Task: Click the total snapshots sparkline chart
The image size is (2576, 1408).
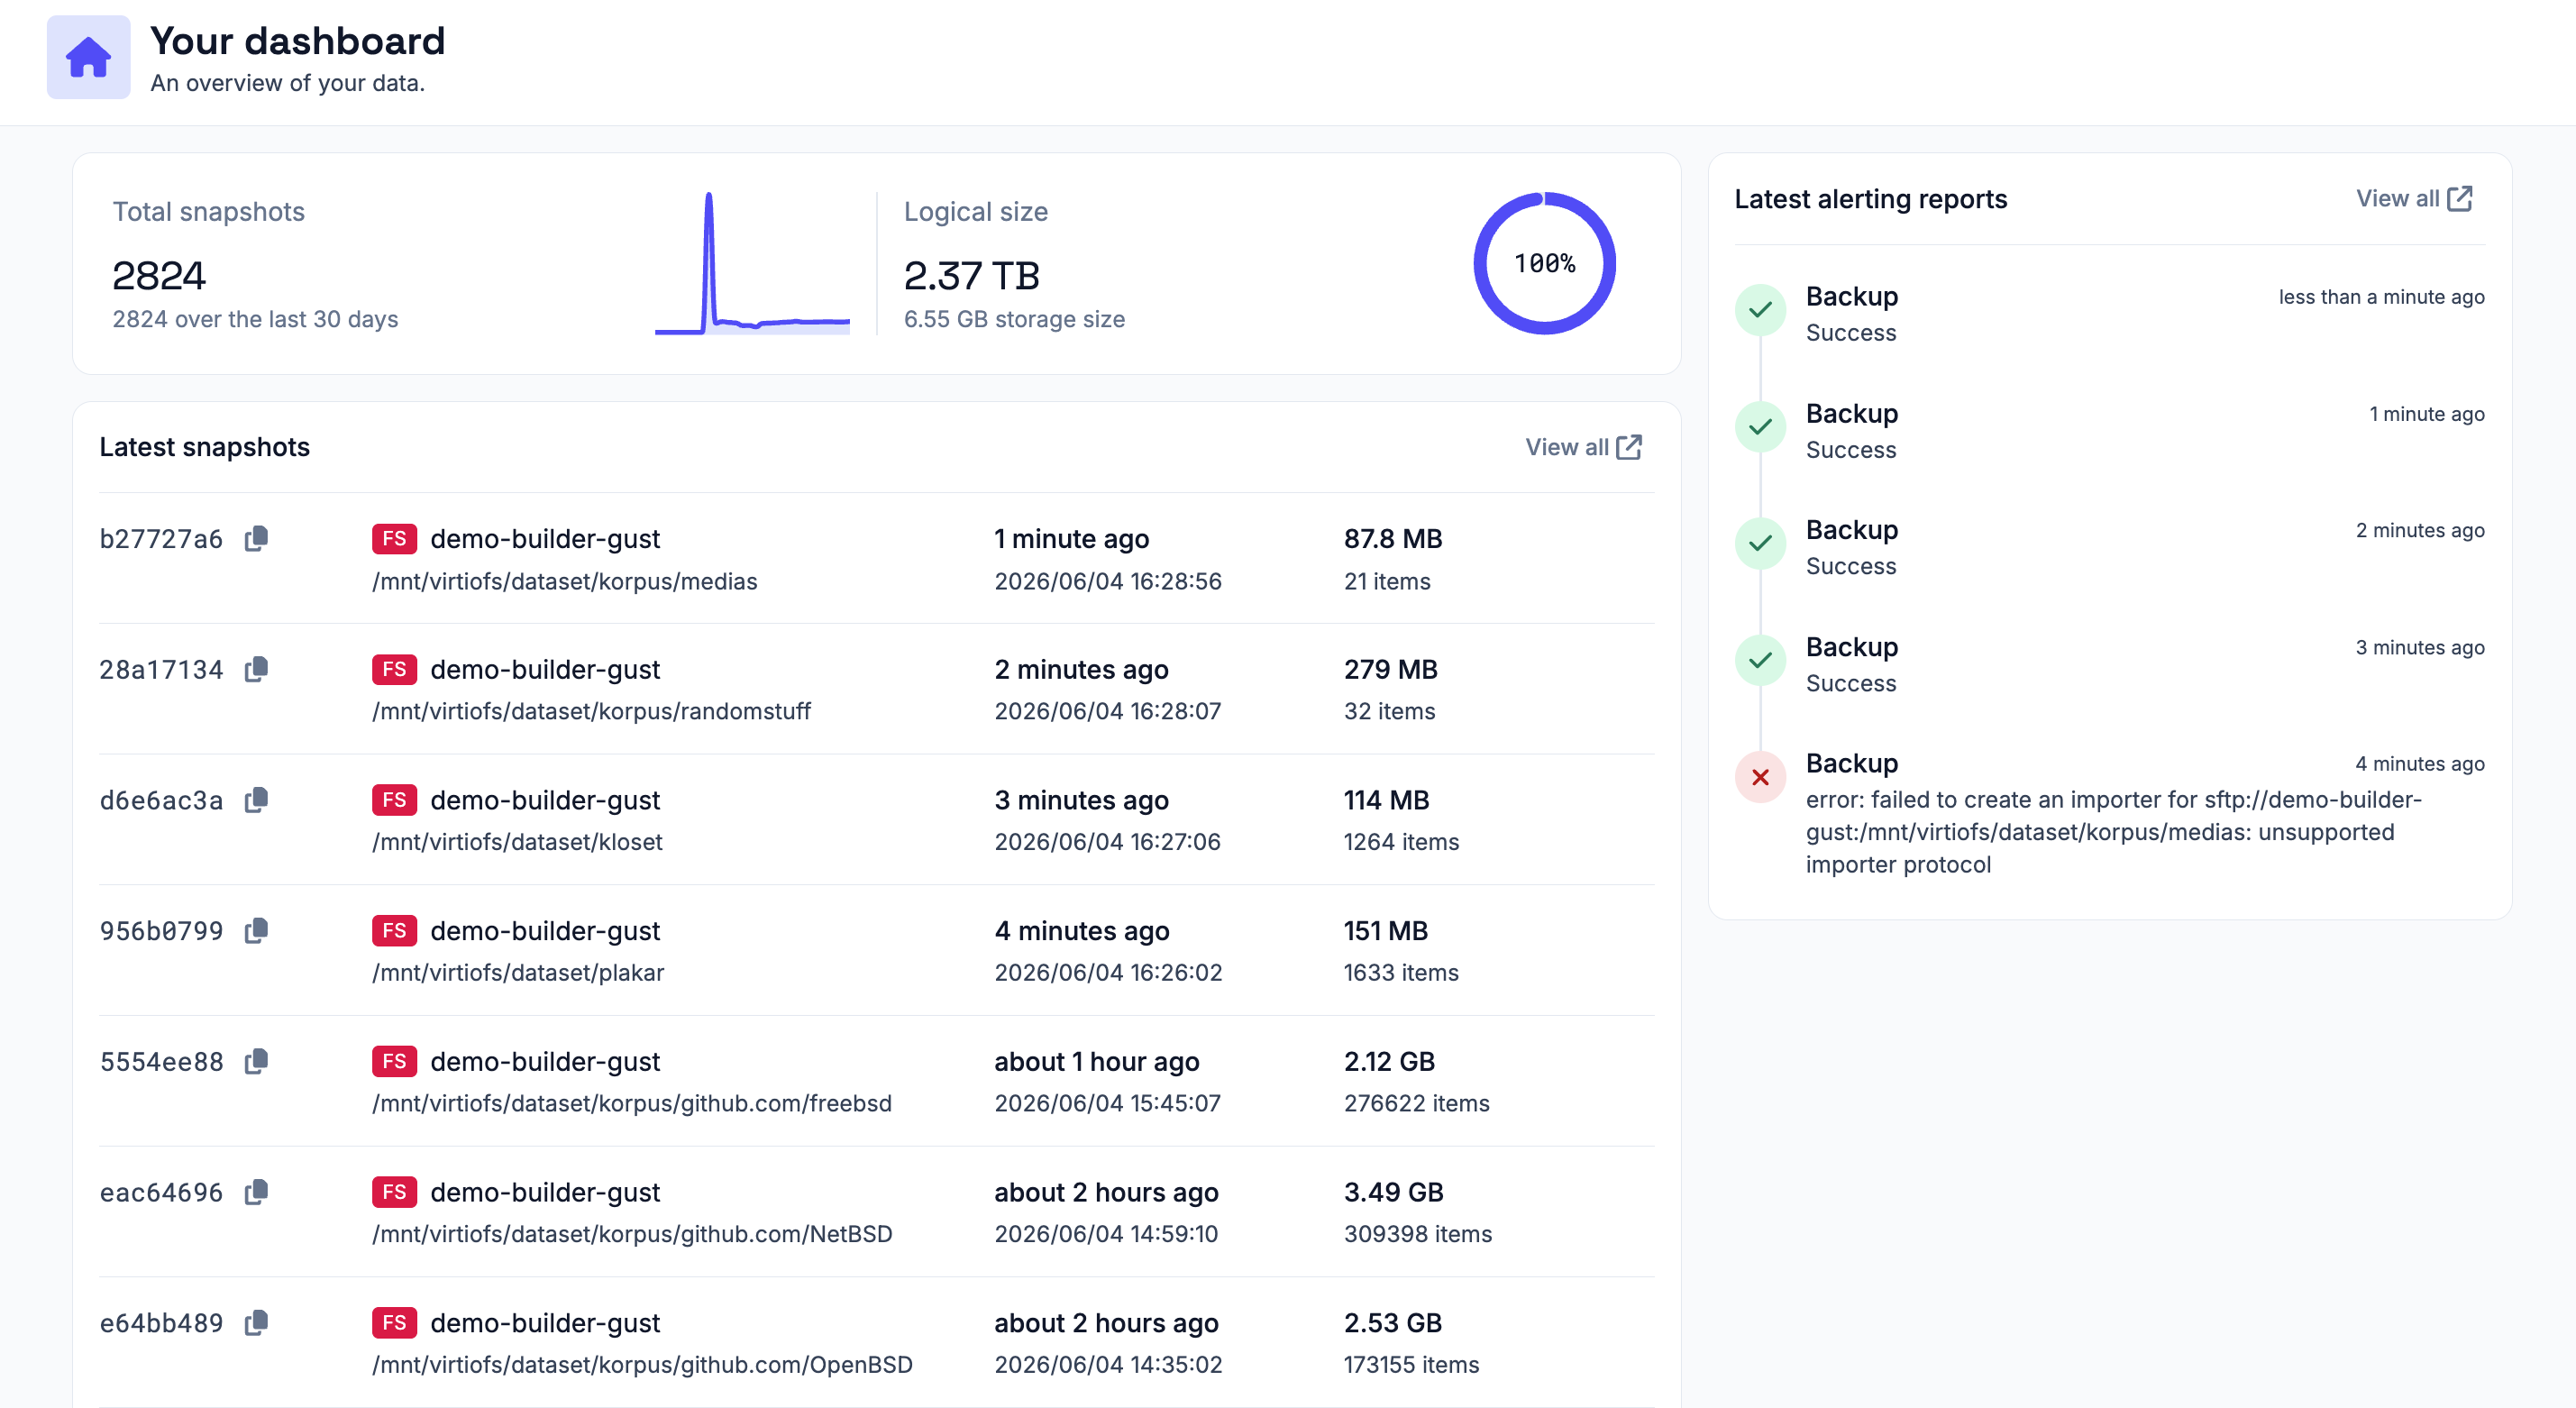Action: point(752,263)
